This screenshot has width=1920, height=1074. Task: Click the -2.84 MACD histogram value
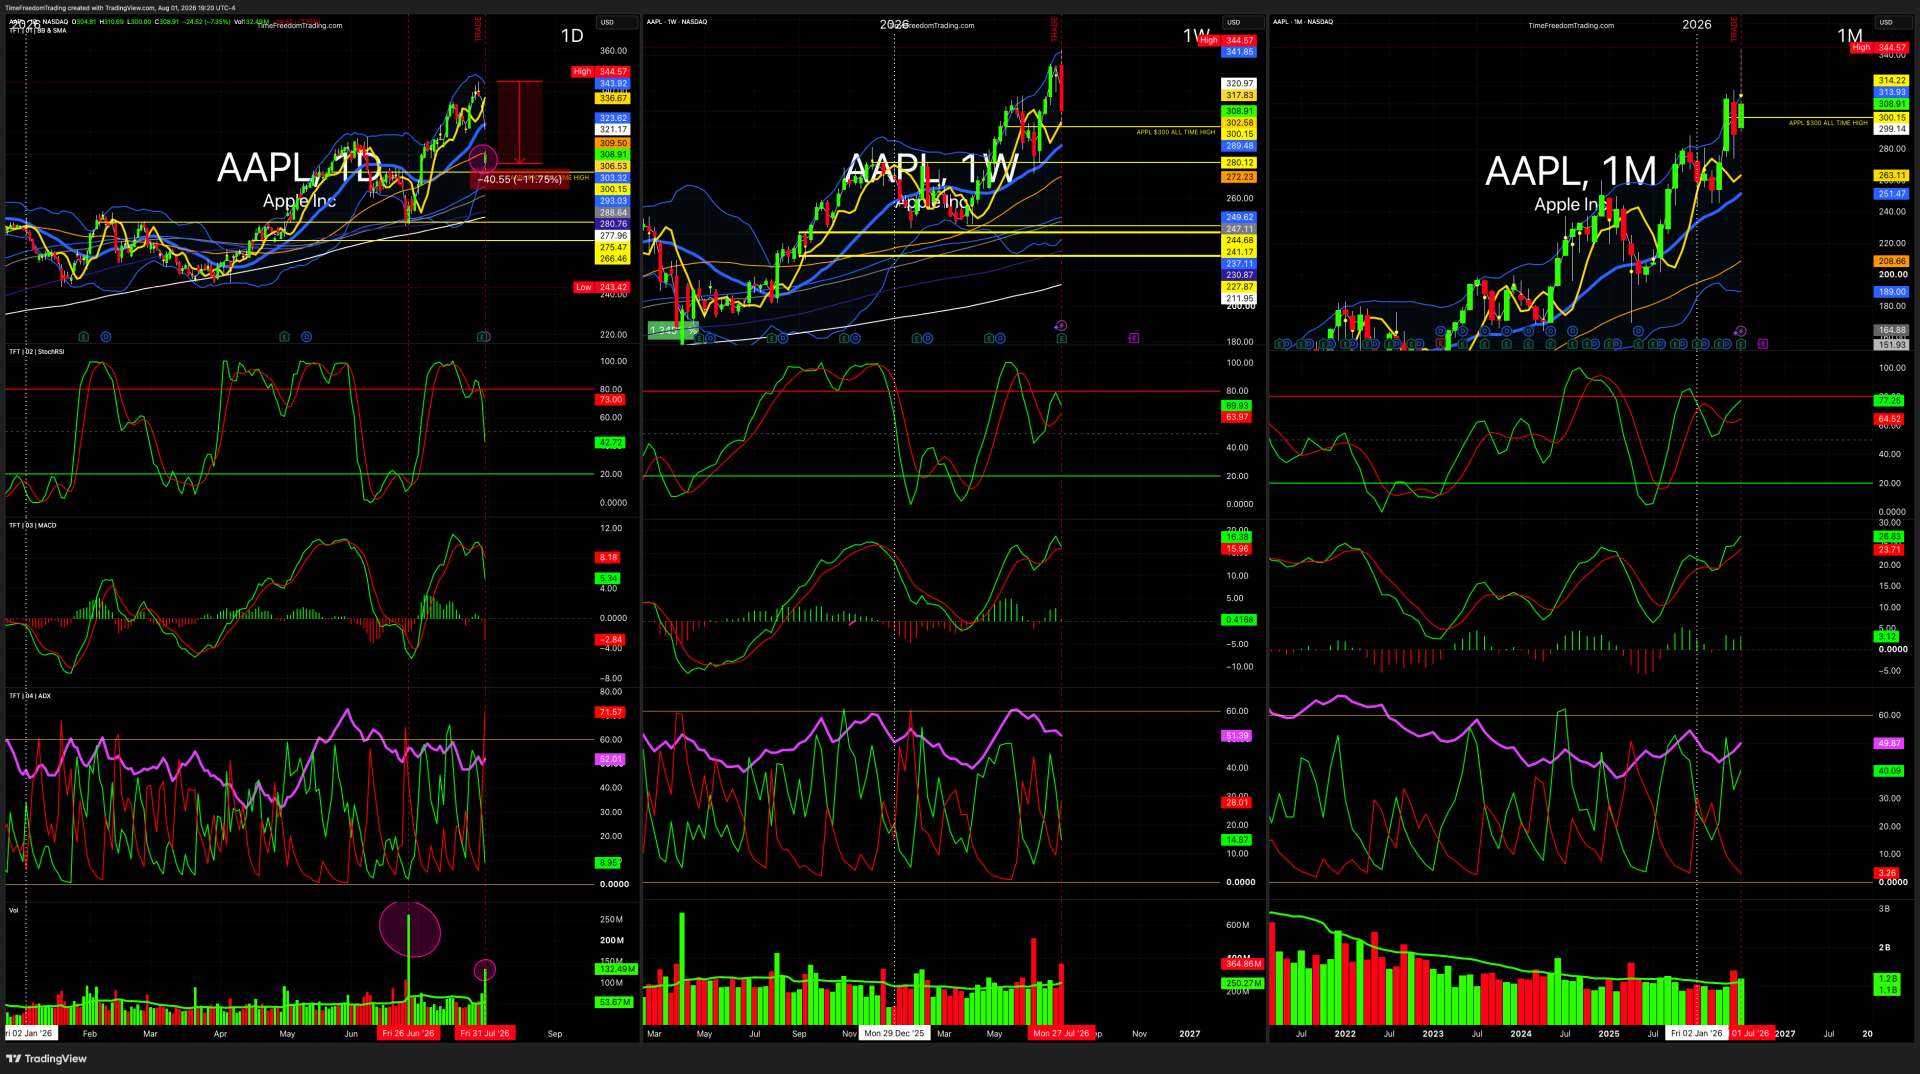[609, 639]
